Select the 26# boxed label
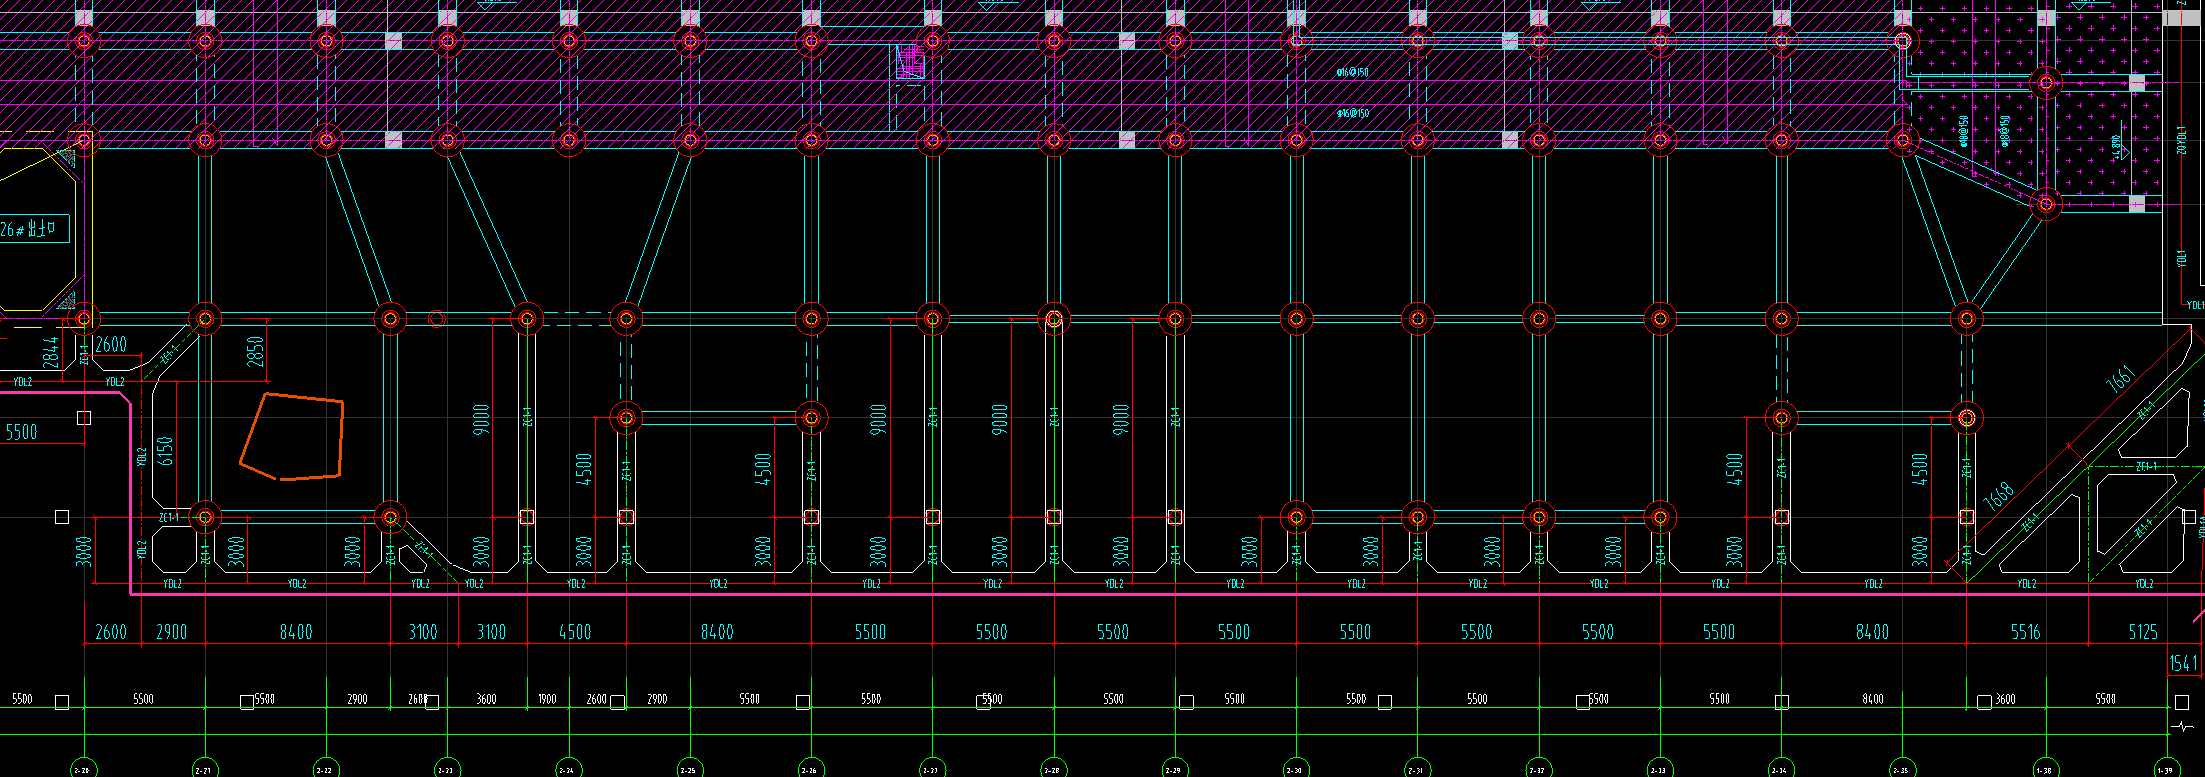 pyautogui.click(x=34, y=229)
